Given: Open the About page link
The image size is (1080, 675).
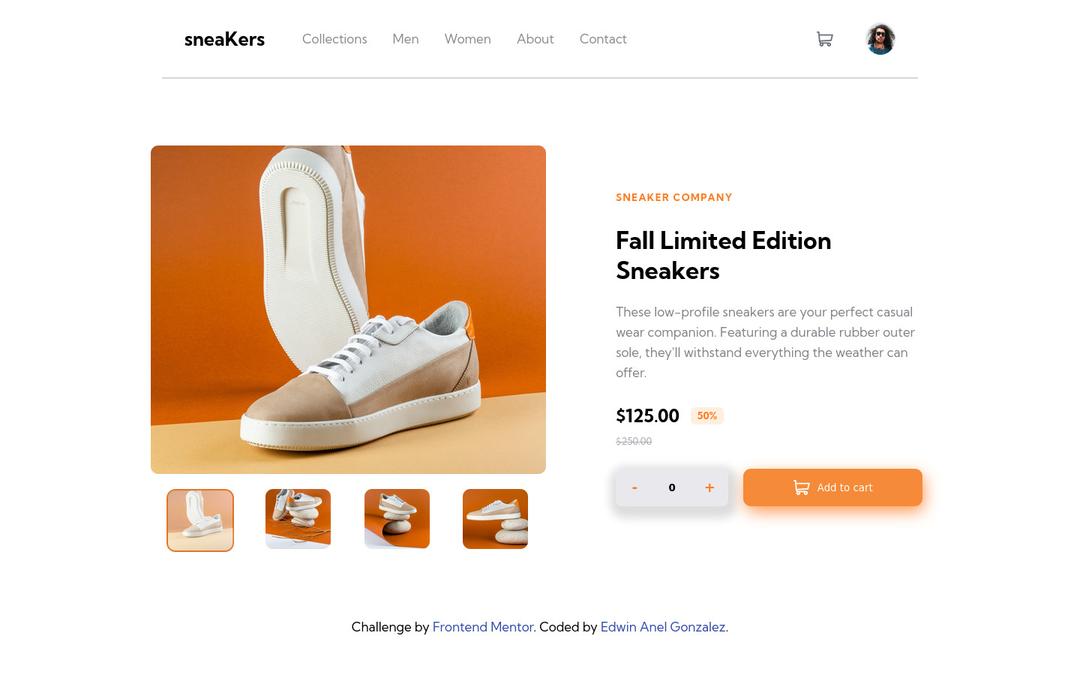Looking at the screenshot, I should [535, 39].
